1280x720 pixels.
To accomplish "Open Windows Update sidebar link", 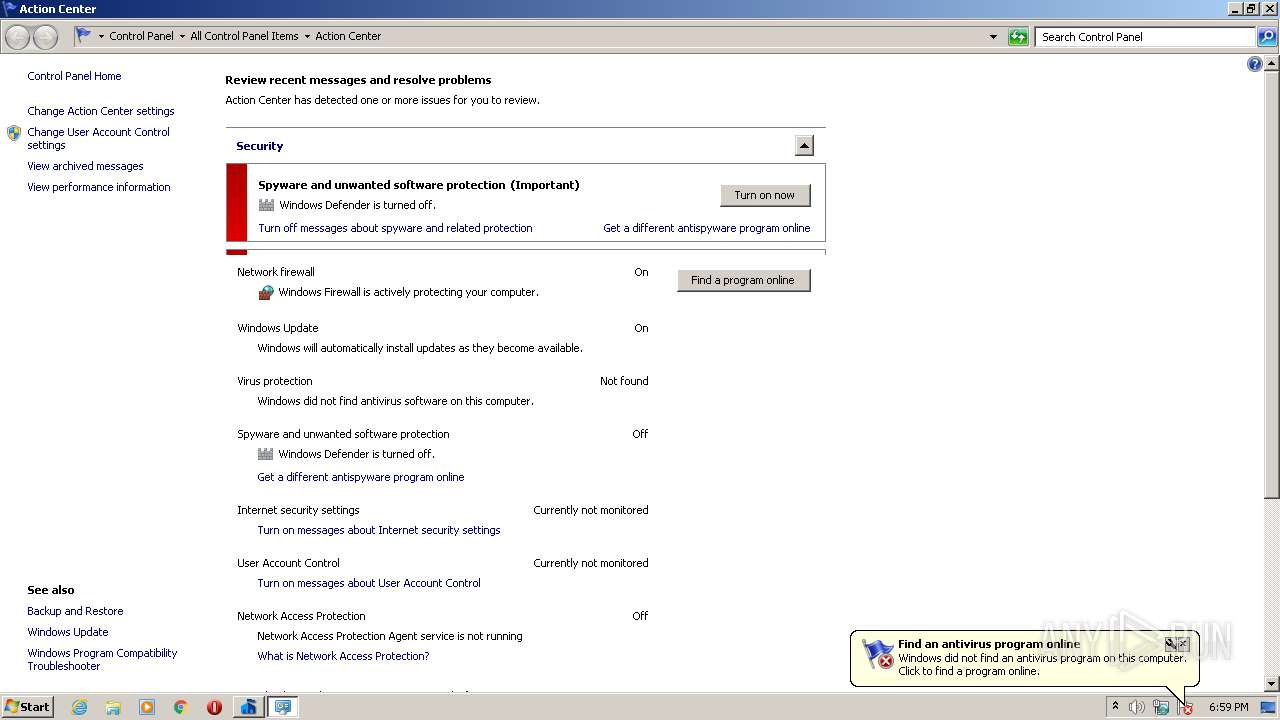I will click(x=68, y=632).
